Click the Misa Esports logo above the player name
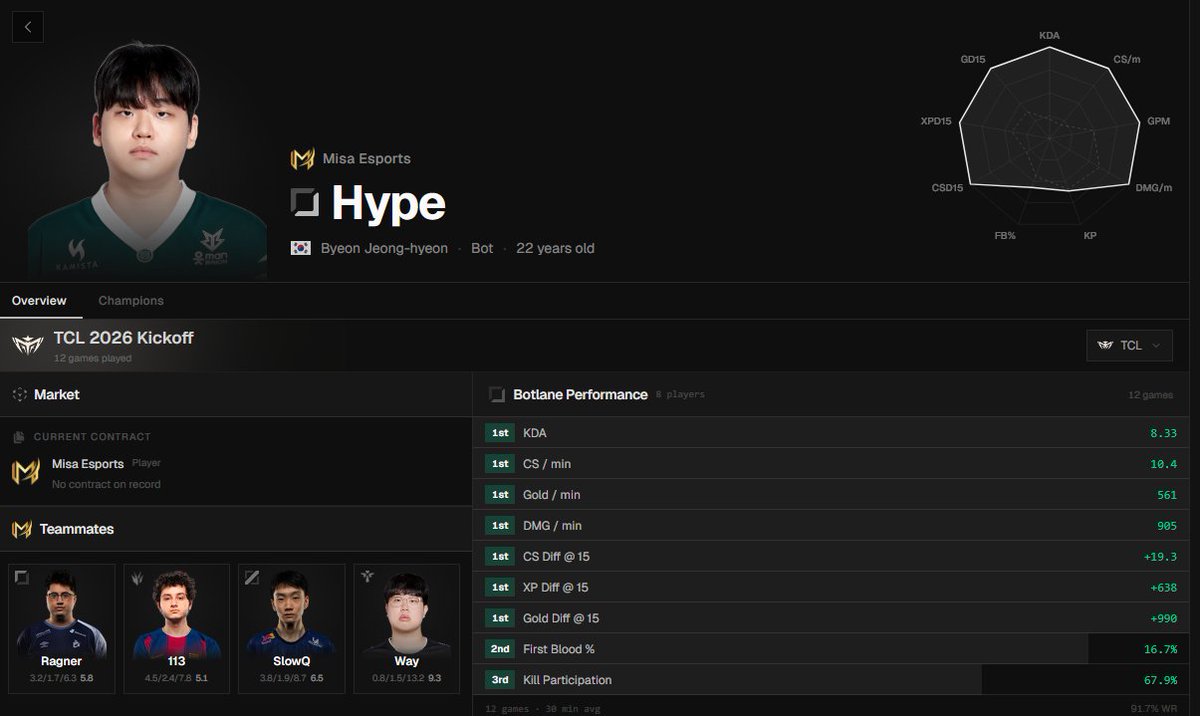This screenshot has height=716, width=1200. [302, 159]
